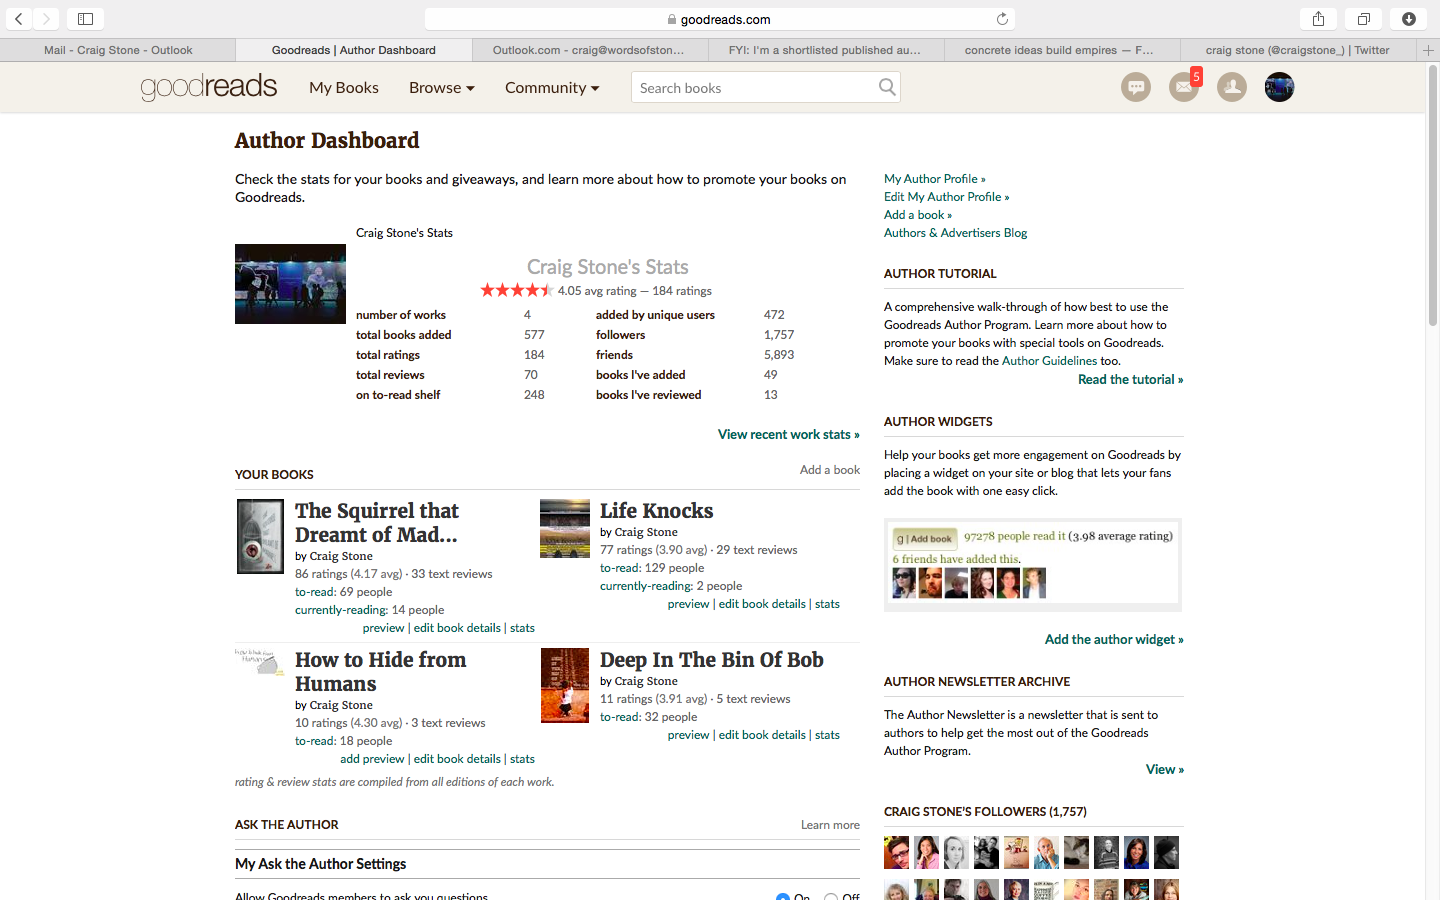Open the discussions speech bubble icon
This screenshot has width=1440, height=900.
[x=1136, y=87]
